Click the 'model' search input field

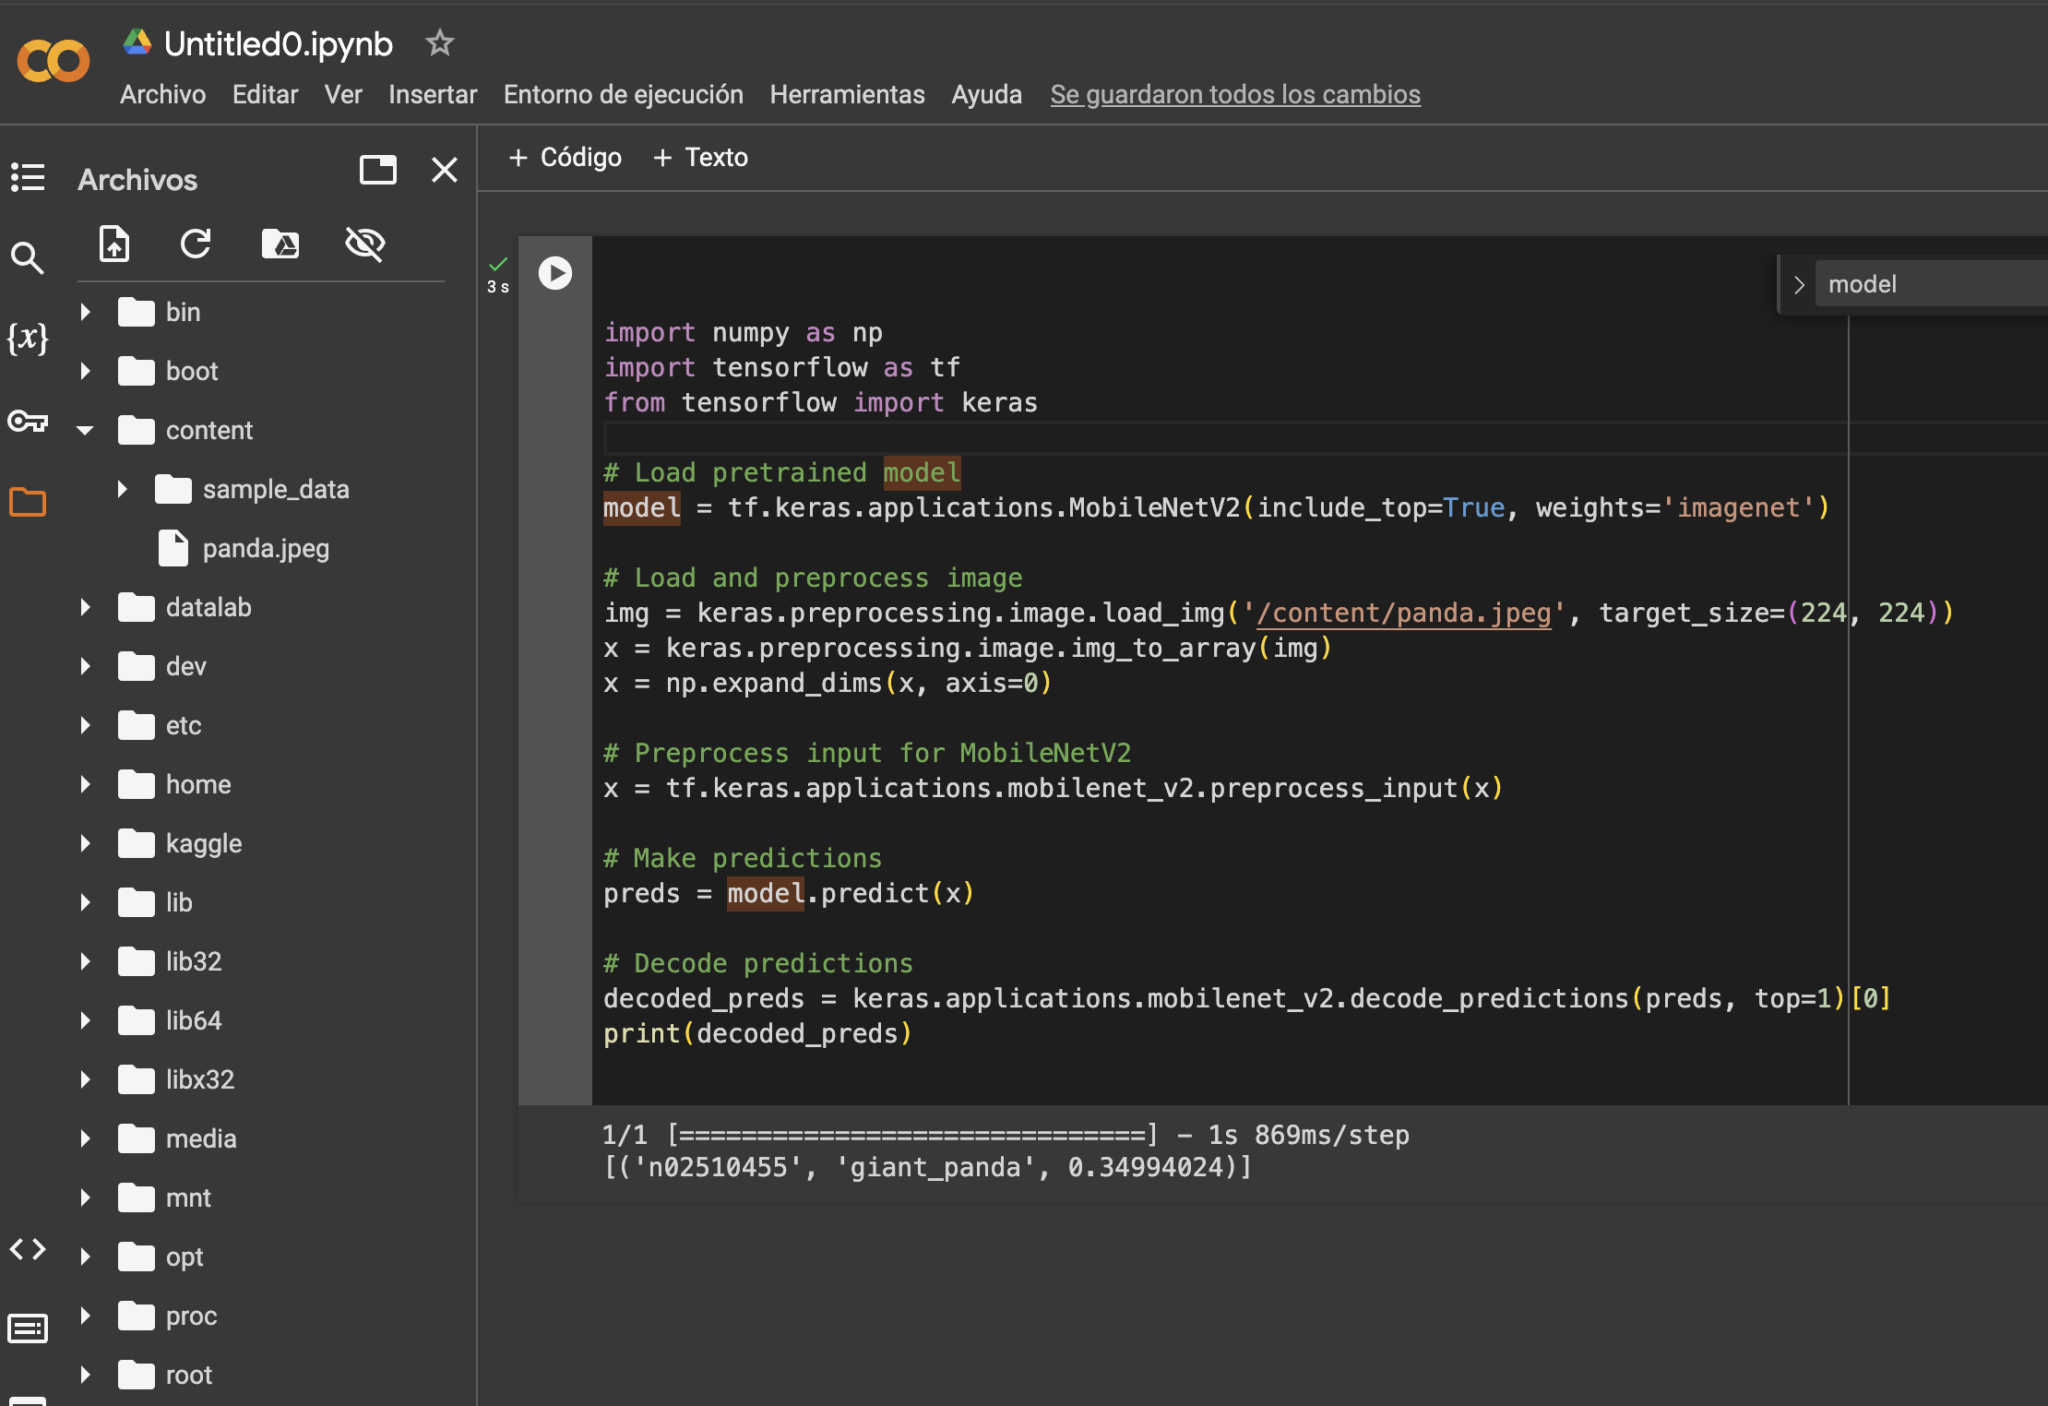1932,284
